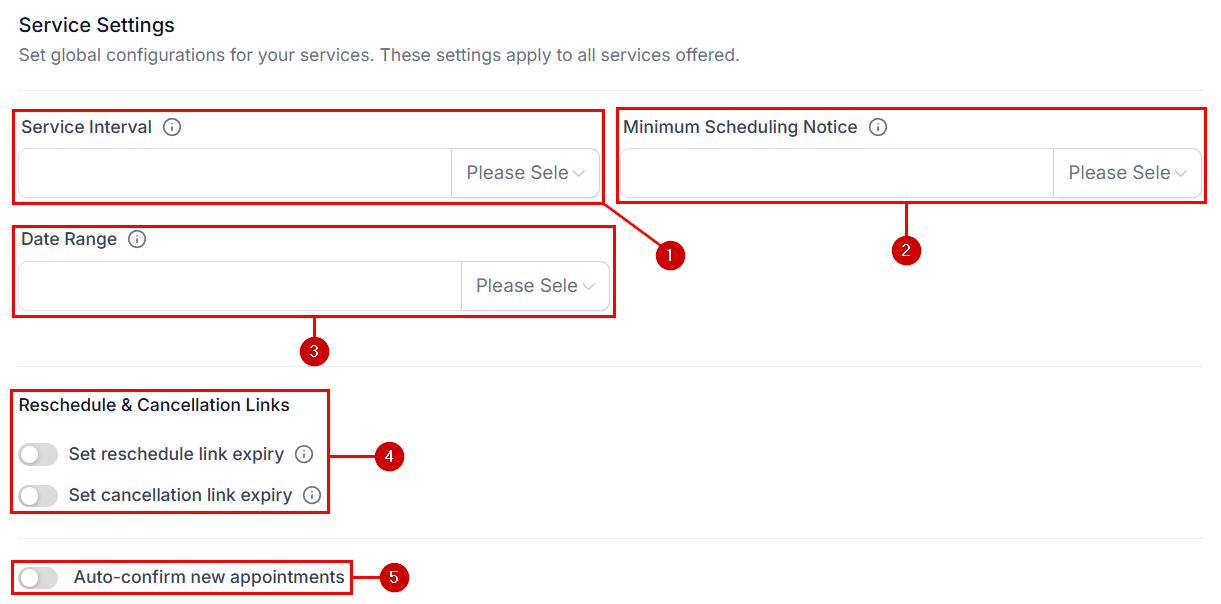1221x604 pixels.
Task: Click inside the Date Range input field
Action: tap(235, 286)
